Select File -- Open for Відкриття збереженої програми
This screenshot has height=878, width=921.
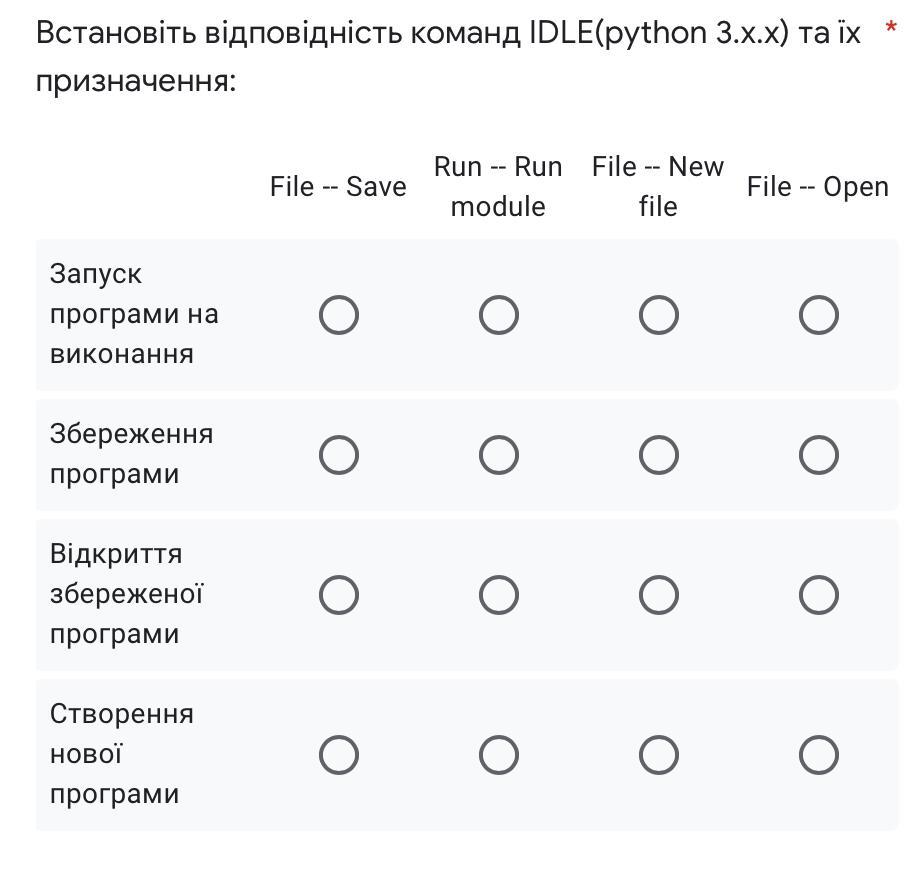pyautogui.click(x=818, y=596)
